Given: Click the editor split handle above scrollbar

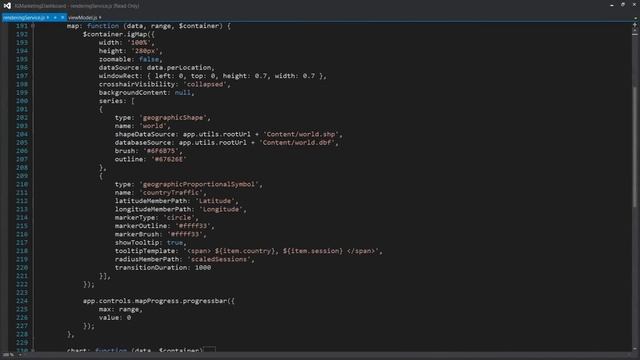Looking at the screenshot, I should (x=635, y=24).
